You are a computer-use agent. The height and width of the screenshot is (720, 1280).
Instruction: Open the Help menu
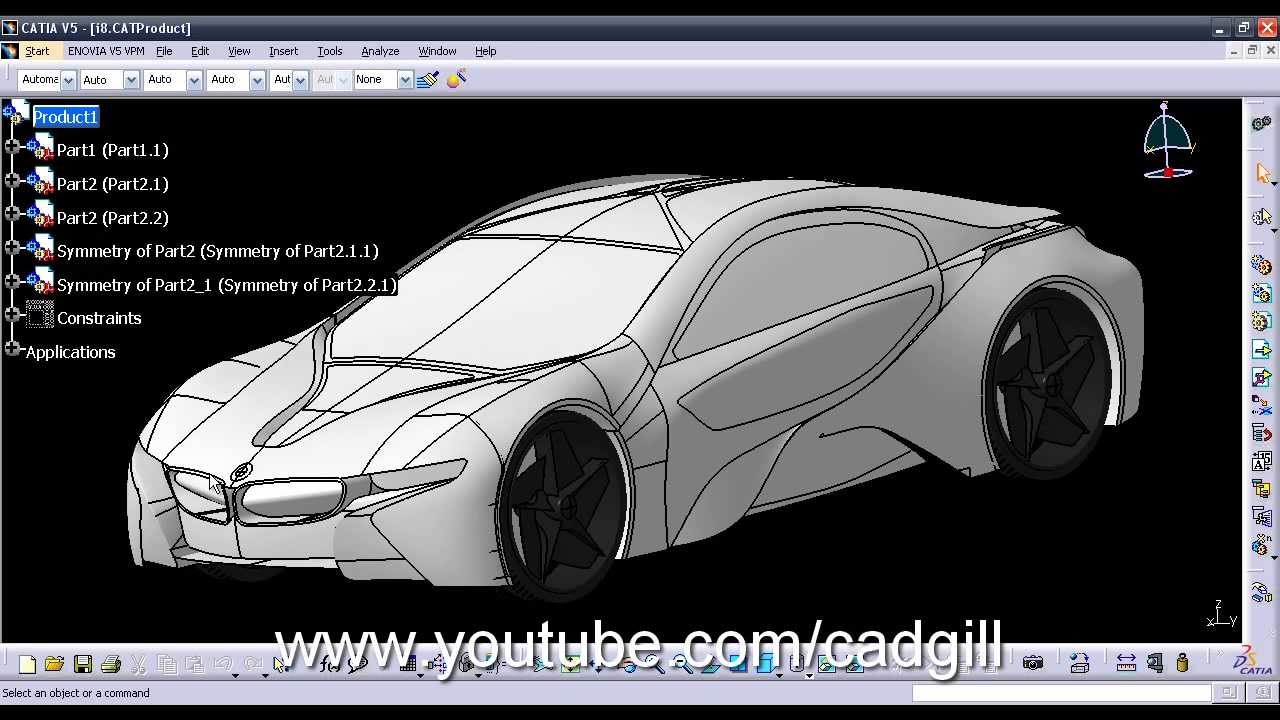pos(485,51)
